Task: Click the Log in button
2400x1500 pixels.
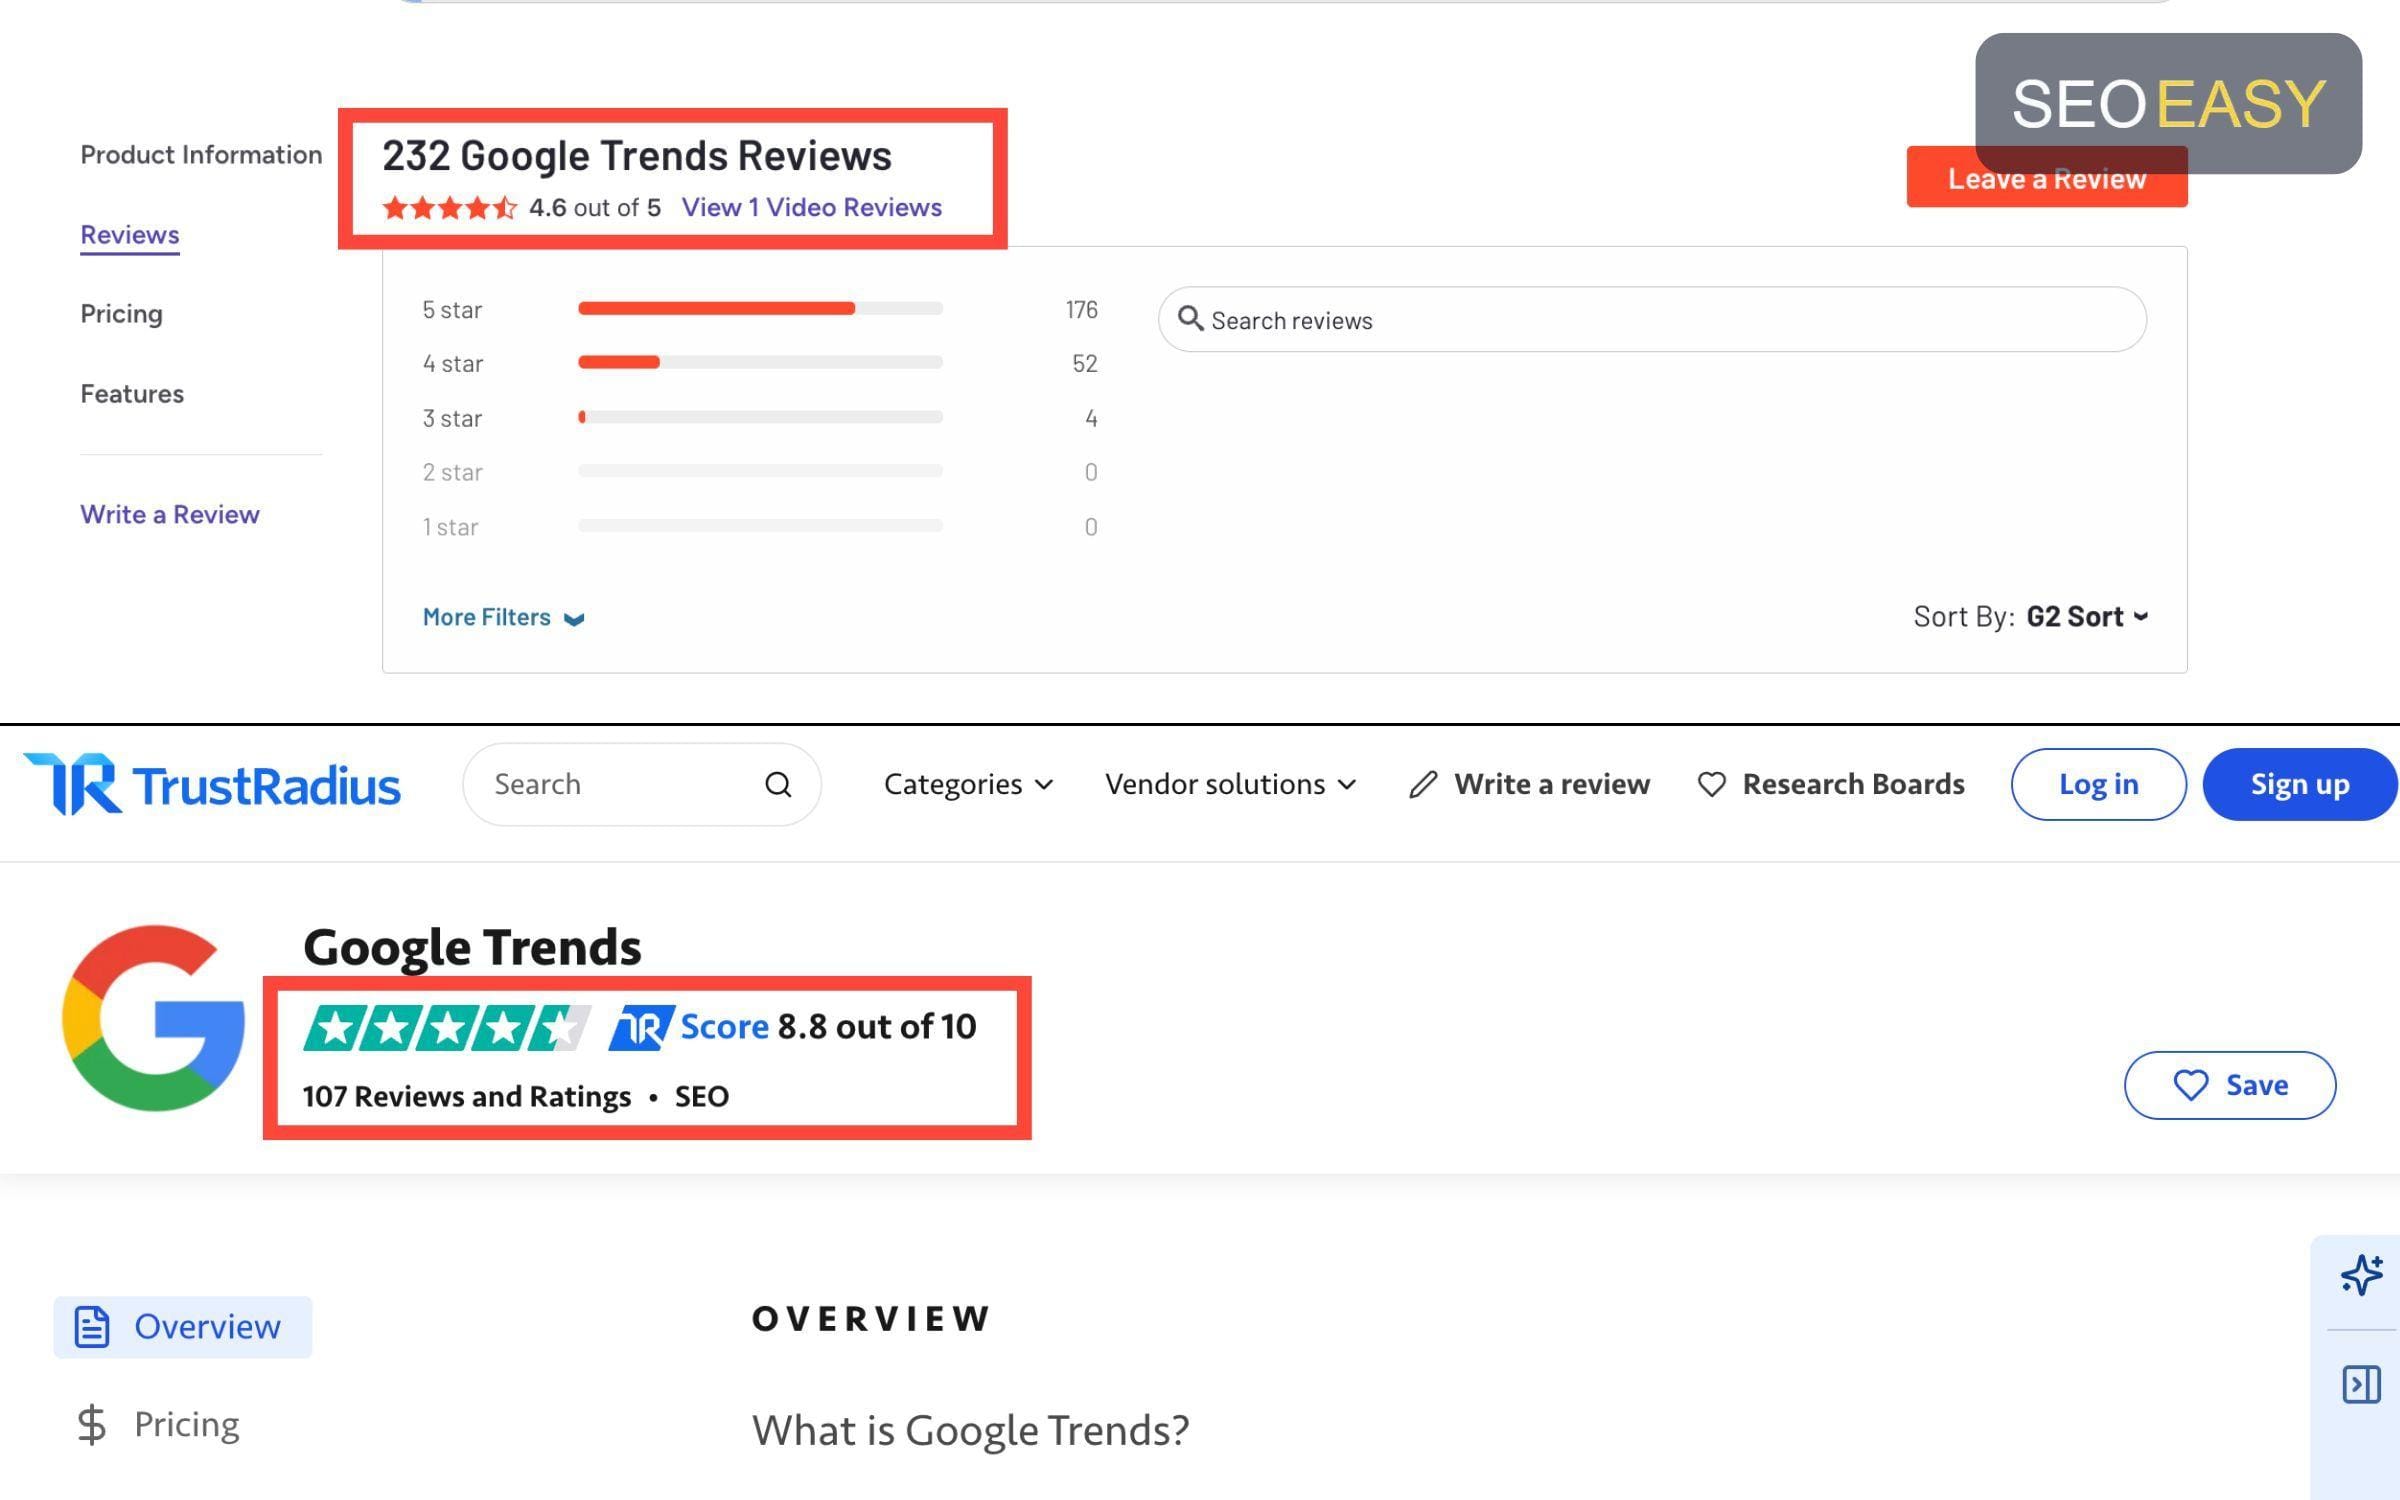Action: tap(2098, 785)
